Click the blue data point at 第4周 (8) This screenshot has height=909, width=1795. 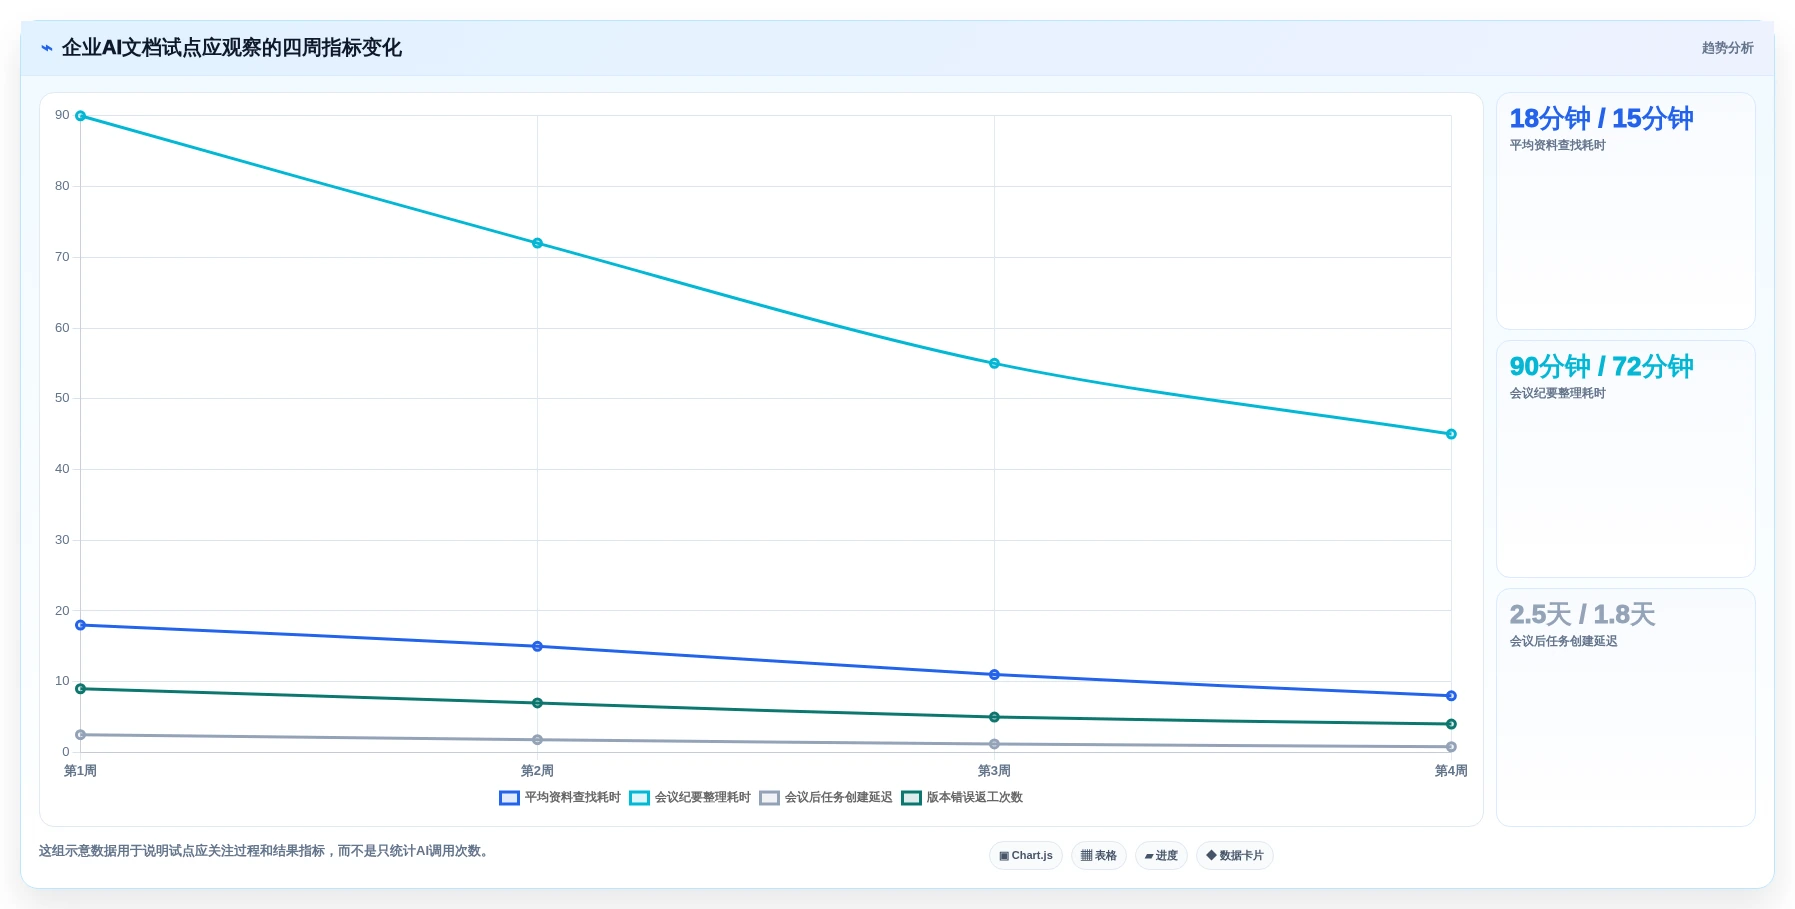[1451, 696]
